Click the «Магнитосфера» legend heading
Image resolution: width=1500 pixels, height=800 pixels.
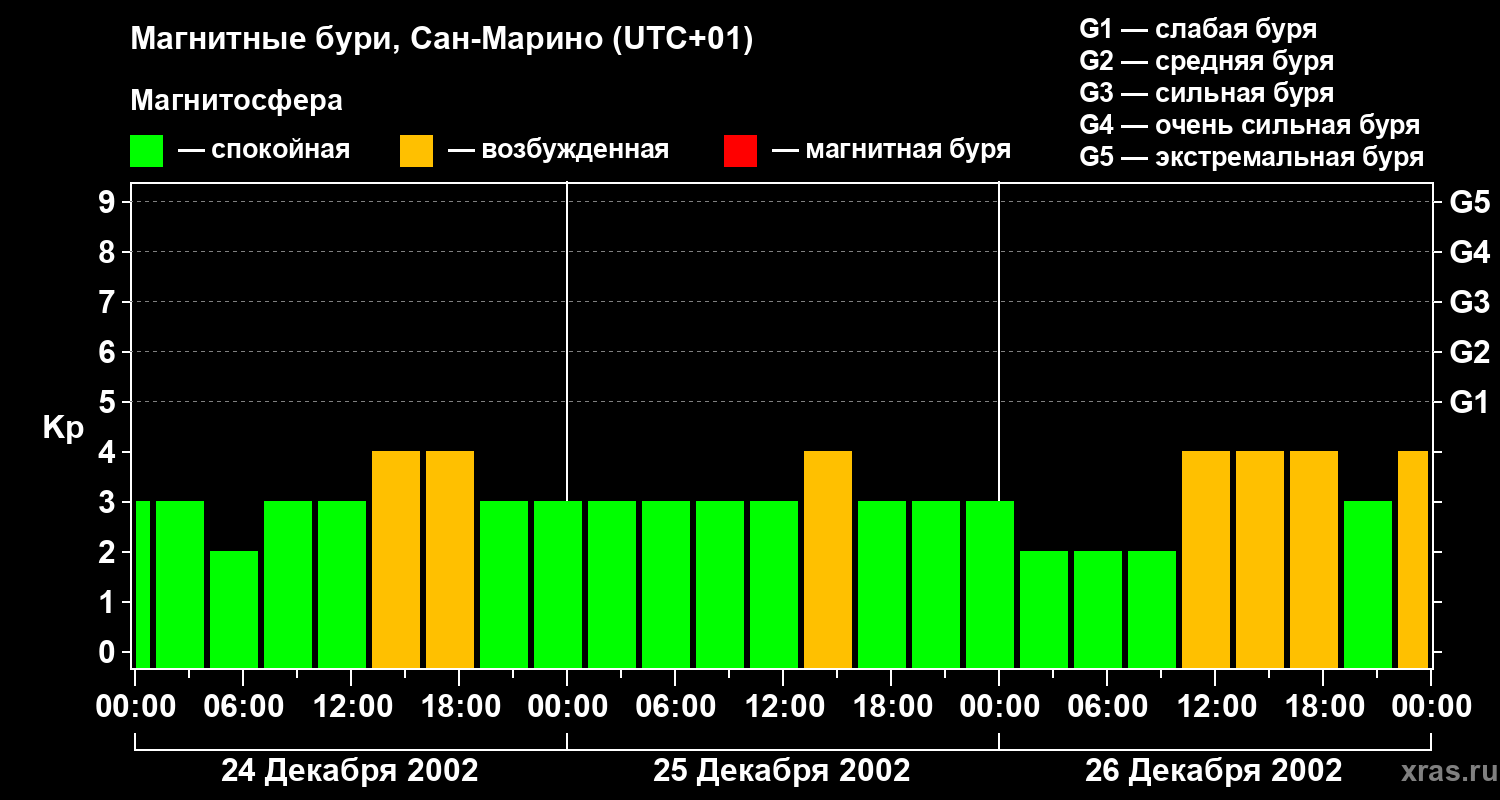pos(237,100)
